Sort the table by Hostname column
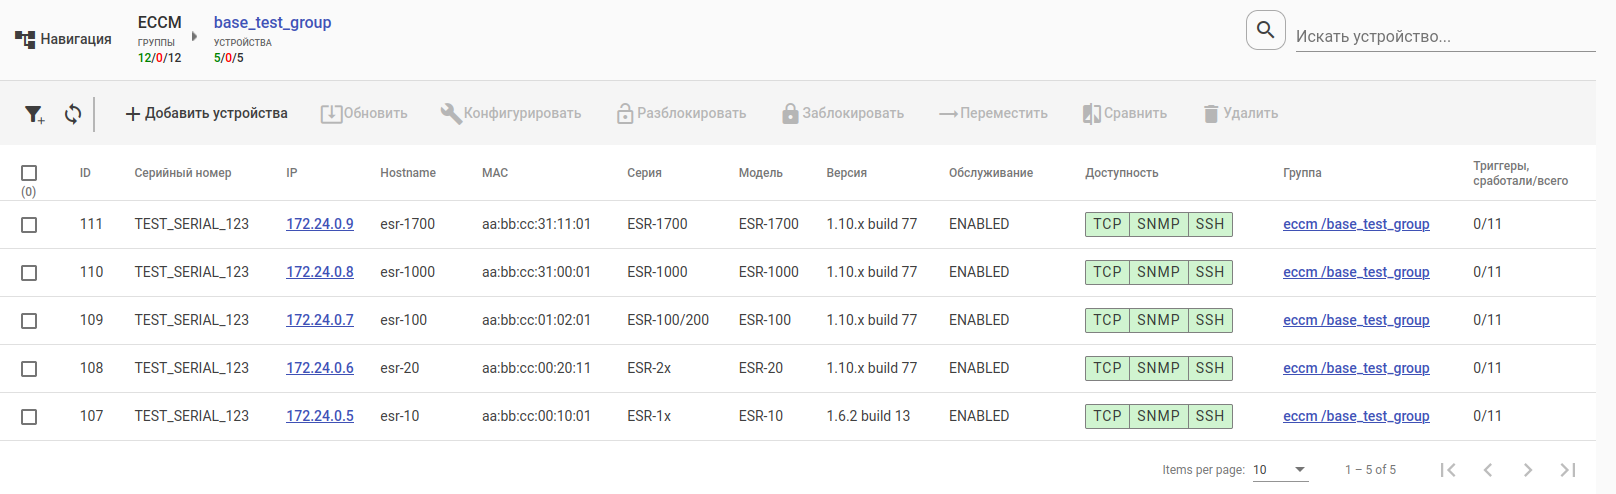The width and height of the screenshot is (1616, 494). [408, 173]
